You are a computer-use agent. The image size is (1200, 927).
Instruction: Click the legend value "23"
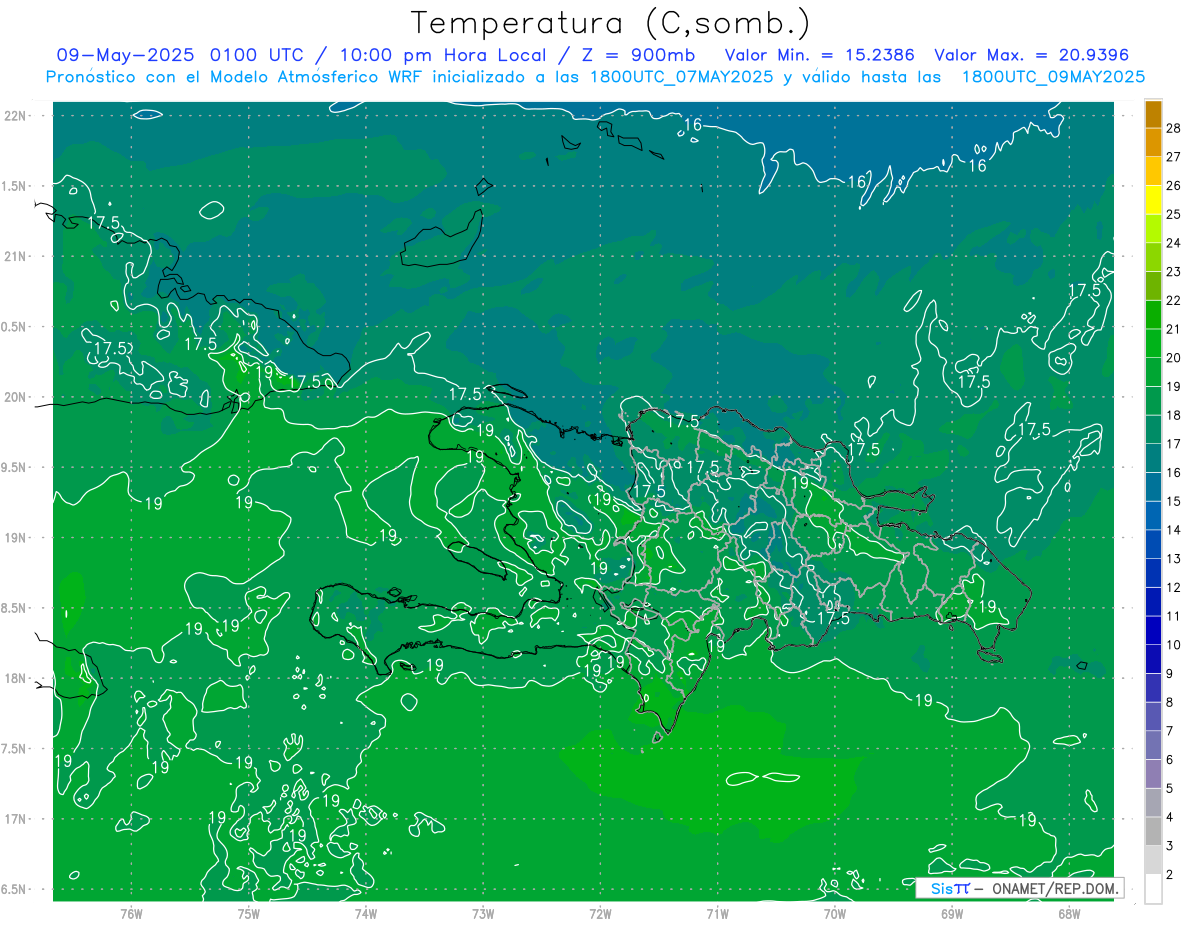pos(1174,272)
